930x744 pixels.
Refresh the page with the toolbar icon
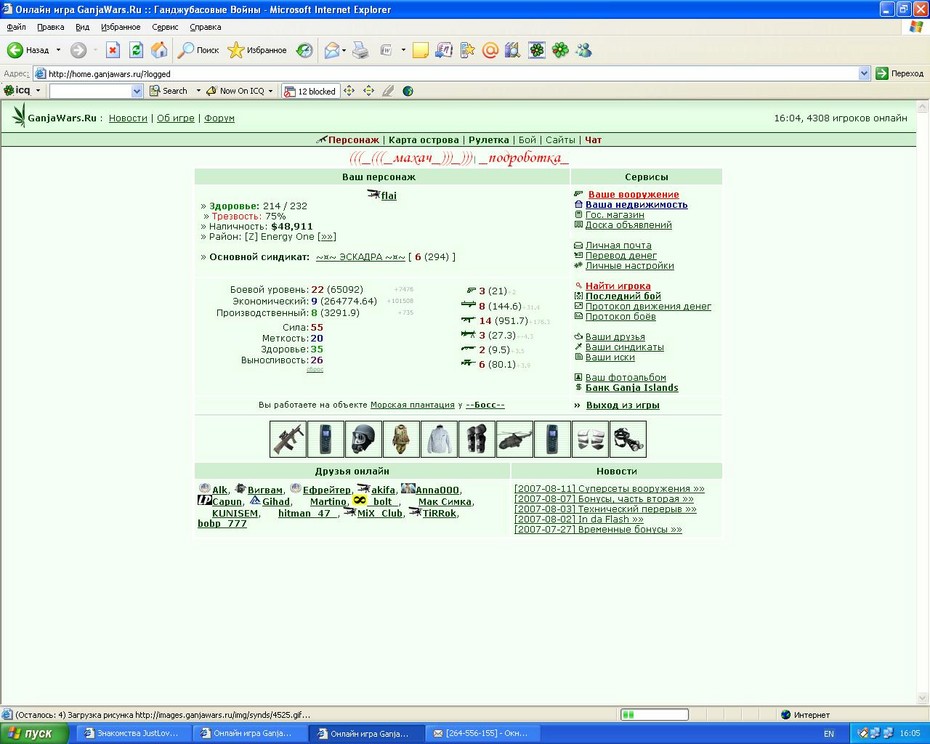tap(136, 50)
